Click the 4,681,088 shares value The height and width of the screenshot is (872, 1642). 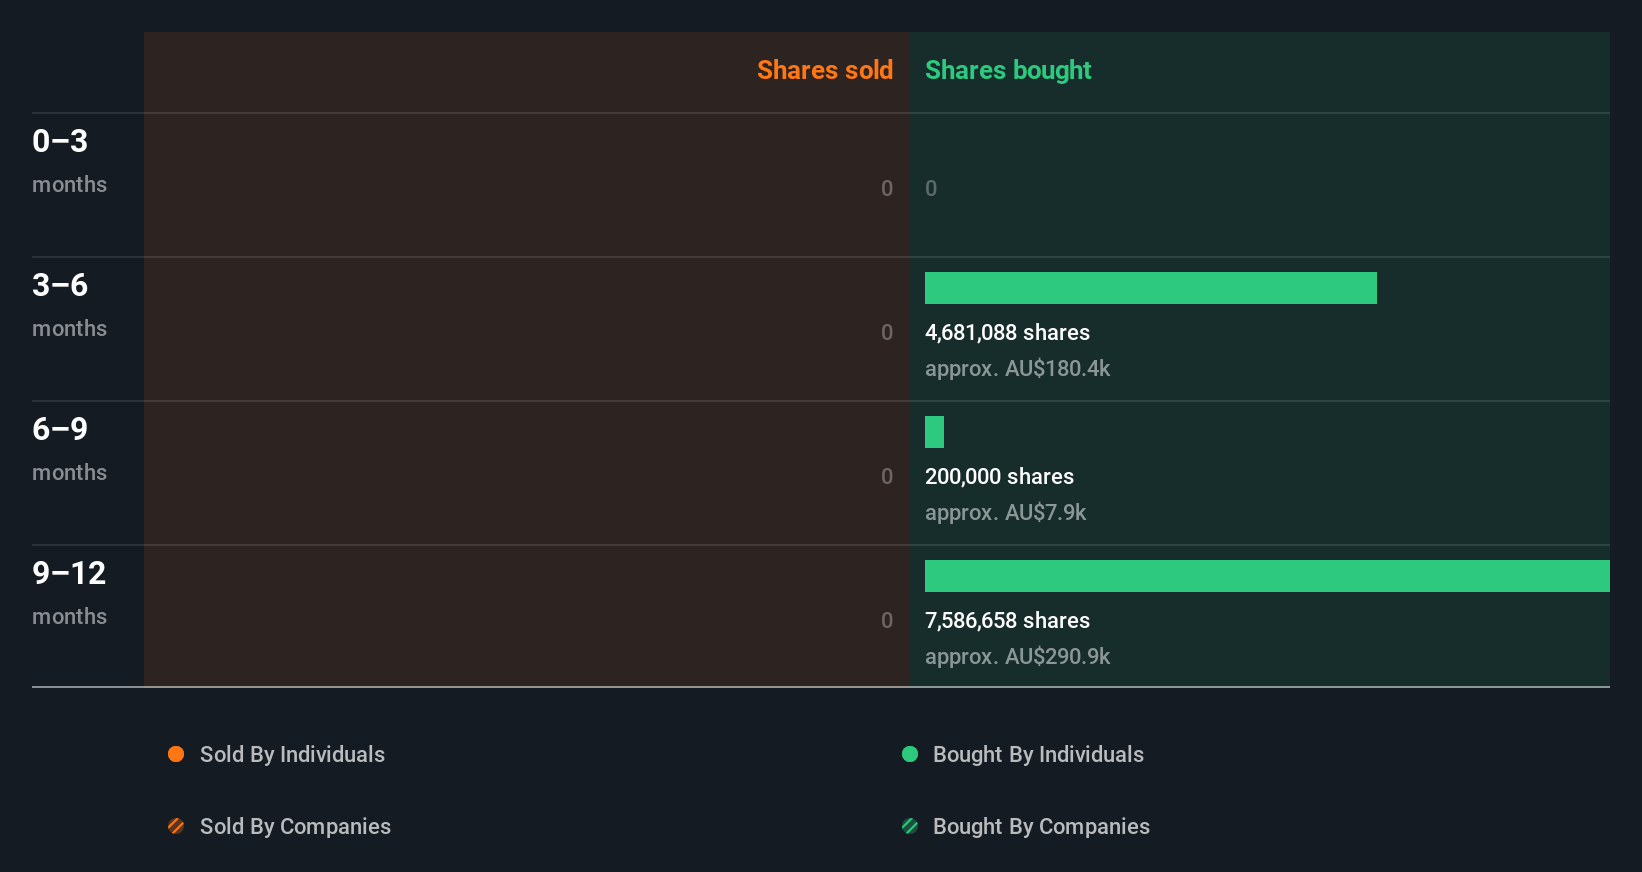(x=1007, y=333)
